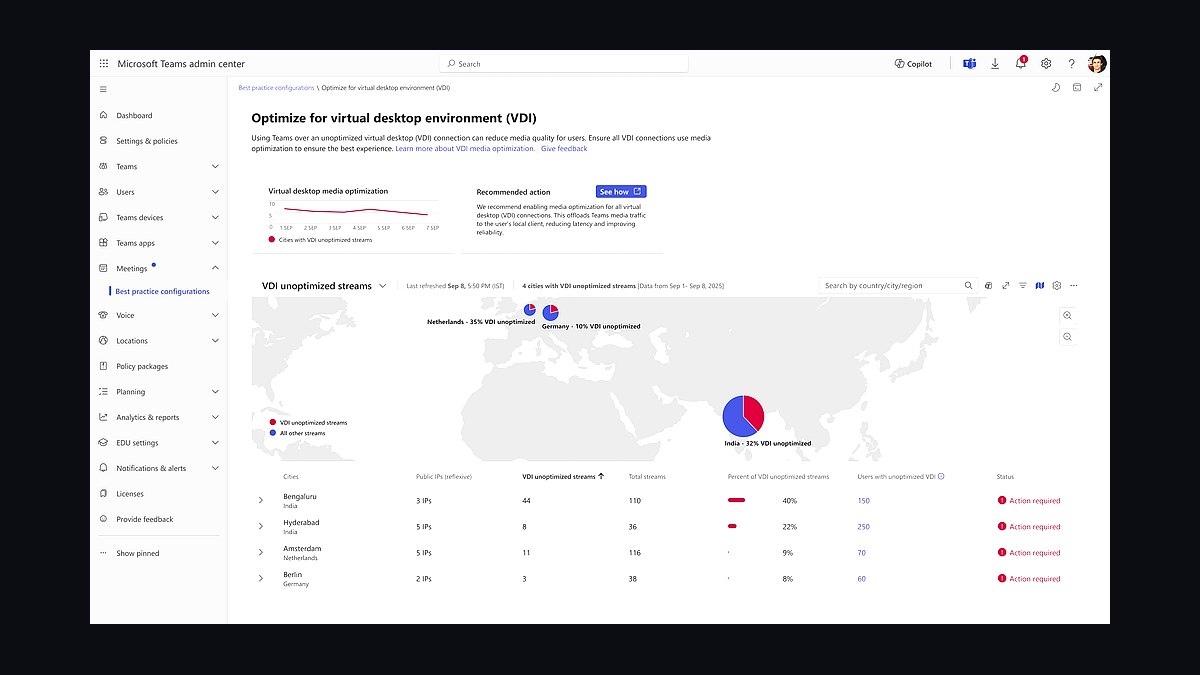Open the user profile avatar

pos(1097,63)
